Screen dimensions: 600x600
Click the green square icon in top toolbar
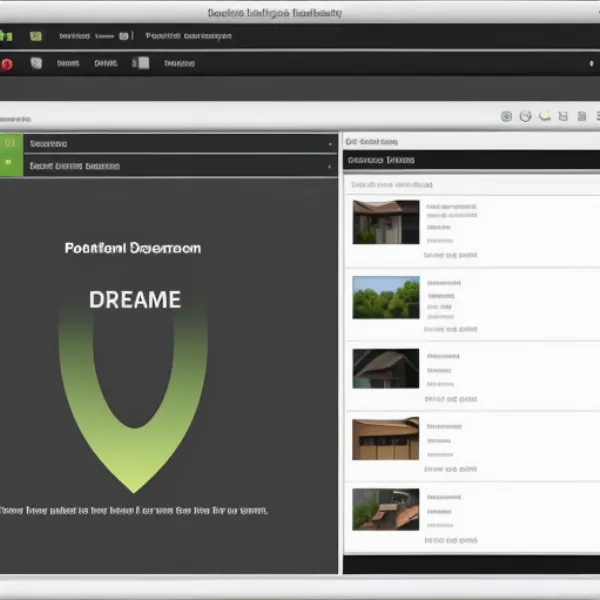coord(36,36)
